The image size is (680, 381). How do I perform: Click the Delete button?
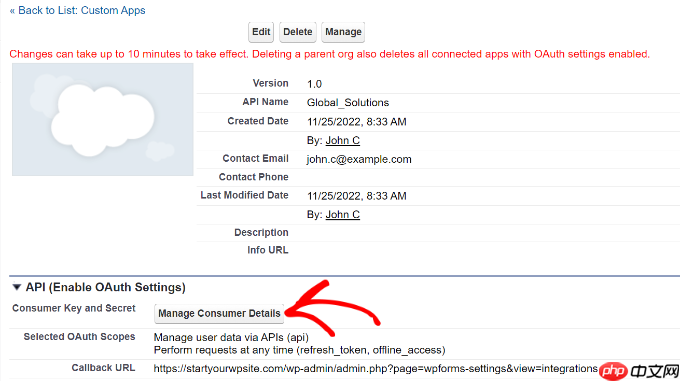(298, 32)
